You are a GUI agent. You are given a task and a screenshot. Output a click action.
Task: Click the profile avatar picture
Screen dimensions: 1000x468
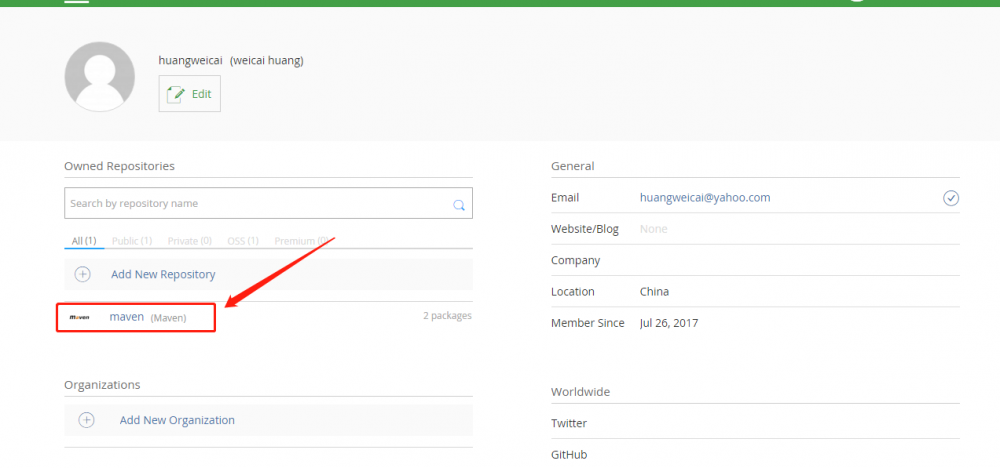coord(100,77)
